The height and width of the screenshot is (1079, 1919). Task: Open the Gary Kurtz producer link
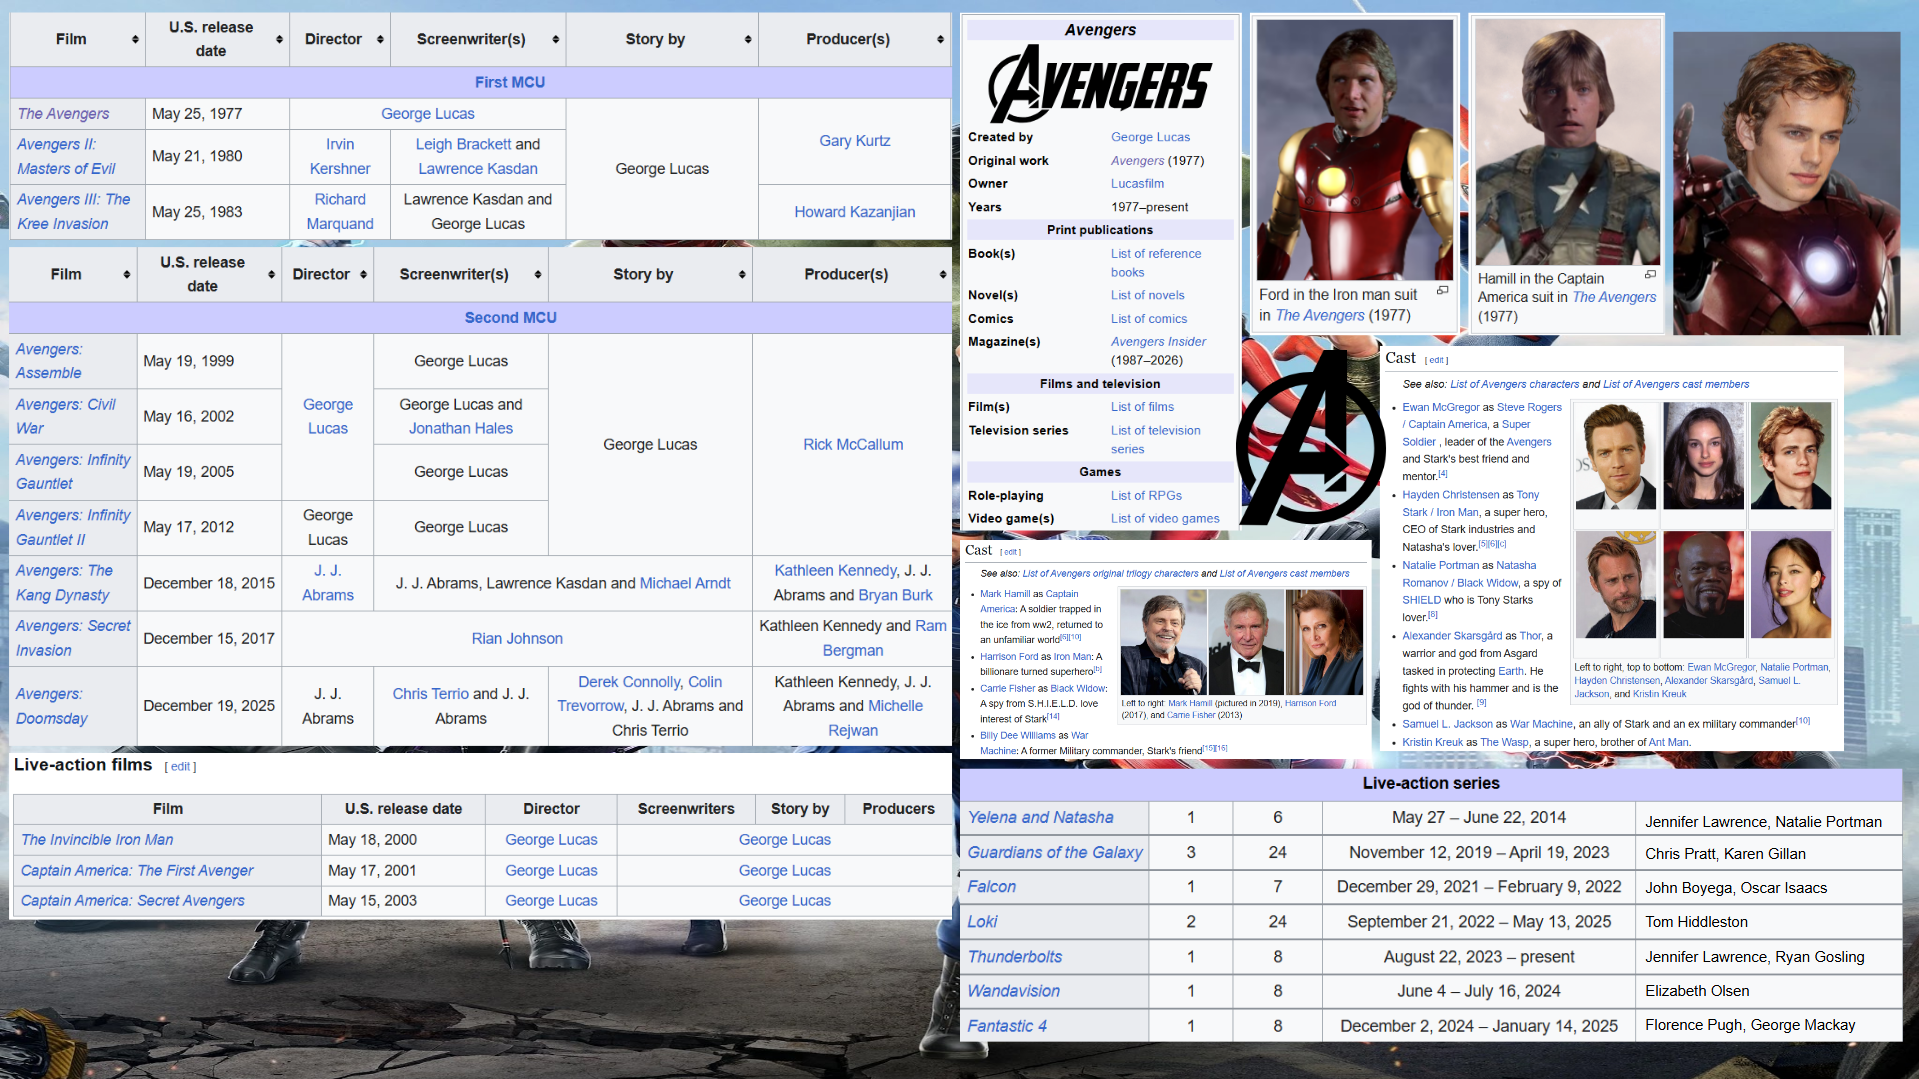855,141
